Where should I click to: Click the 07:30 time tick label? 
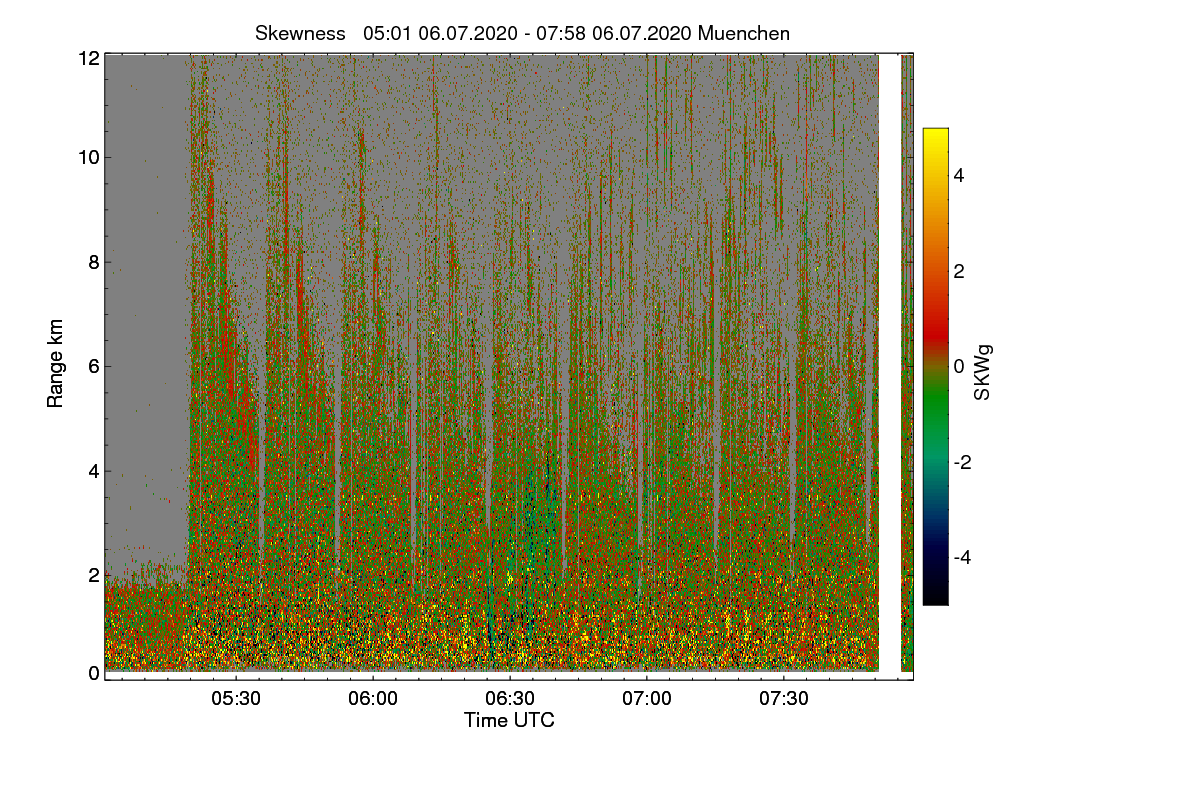pos(784,698)
